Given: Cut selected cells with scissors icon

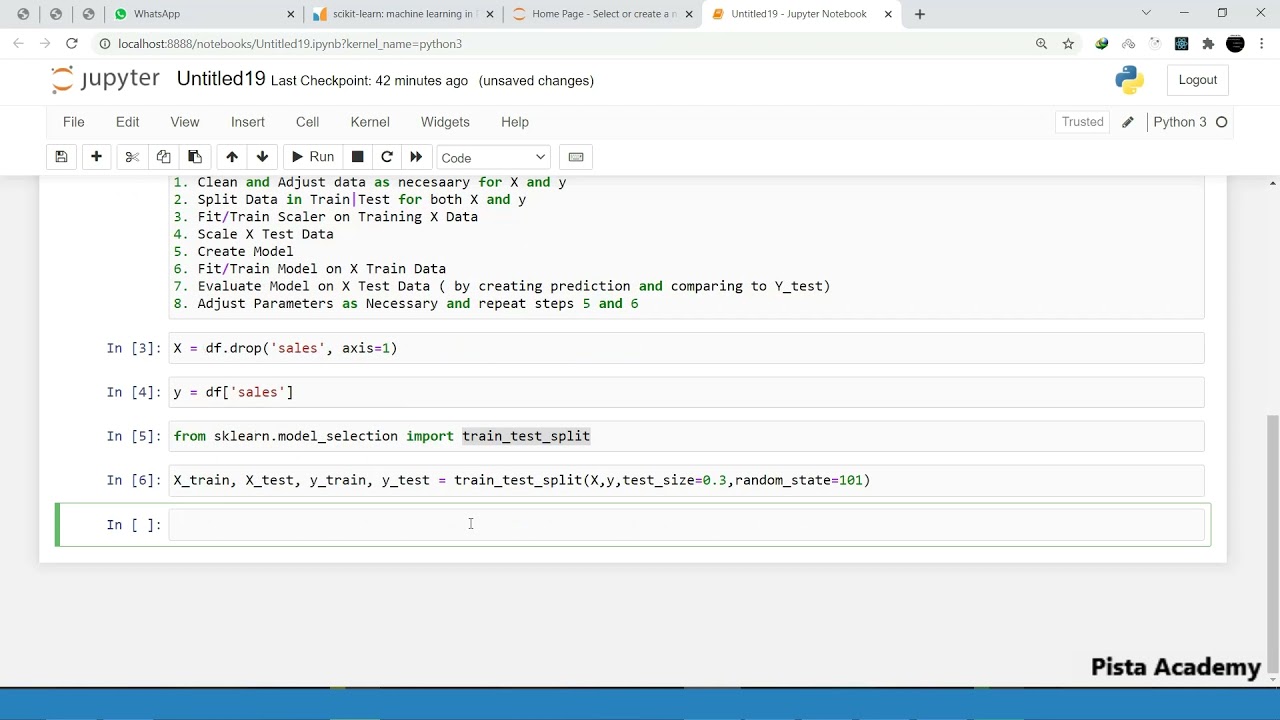Looking at the screenshot, I should (x=132, y=157).
